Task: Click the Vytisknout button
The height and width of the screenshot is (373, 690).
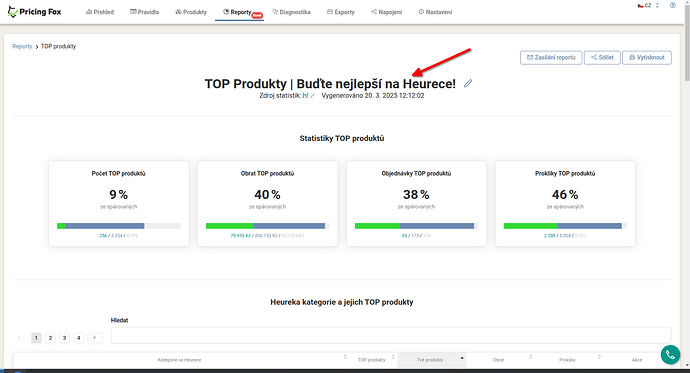Action: 647,58
